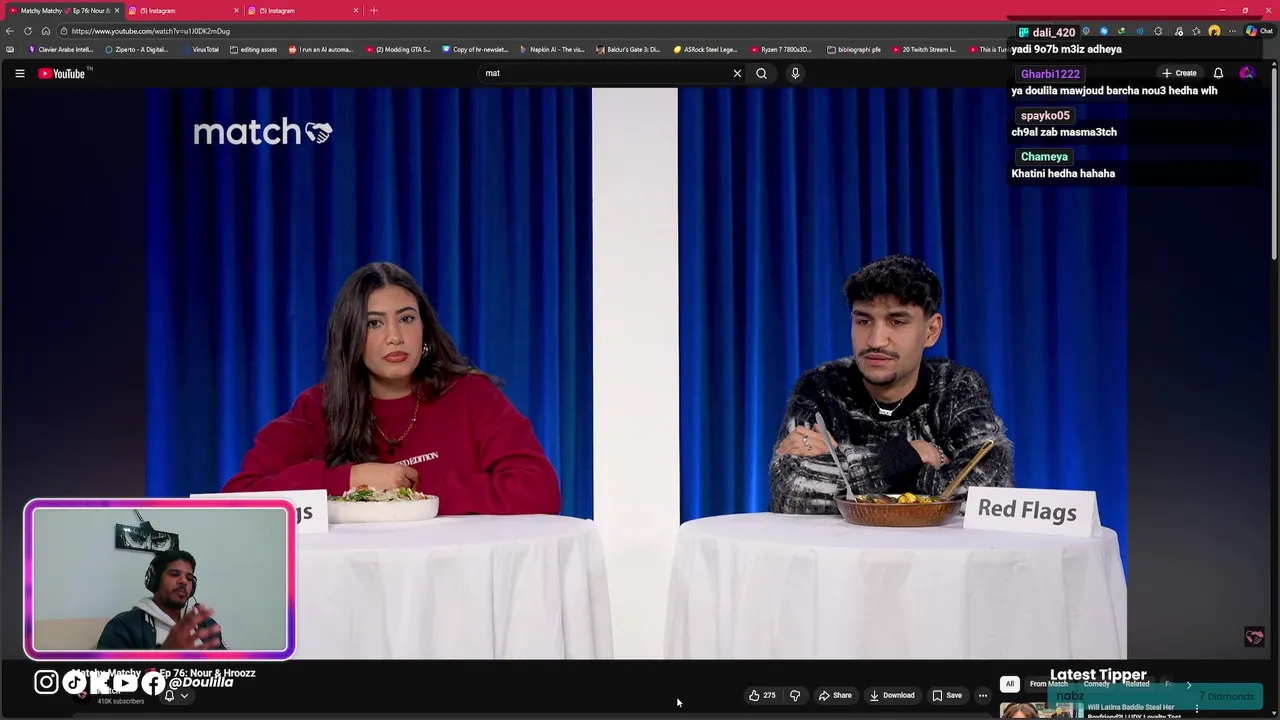This screenshot has width=1280, height=720.
Task: Open options for Latina Baddie video
Action: point(1196,709)
